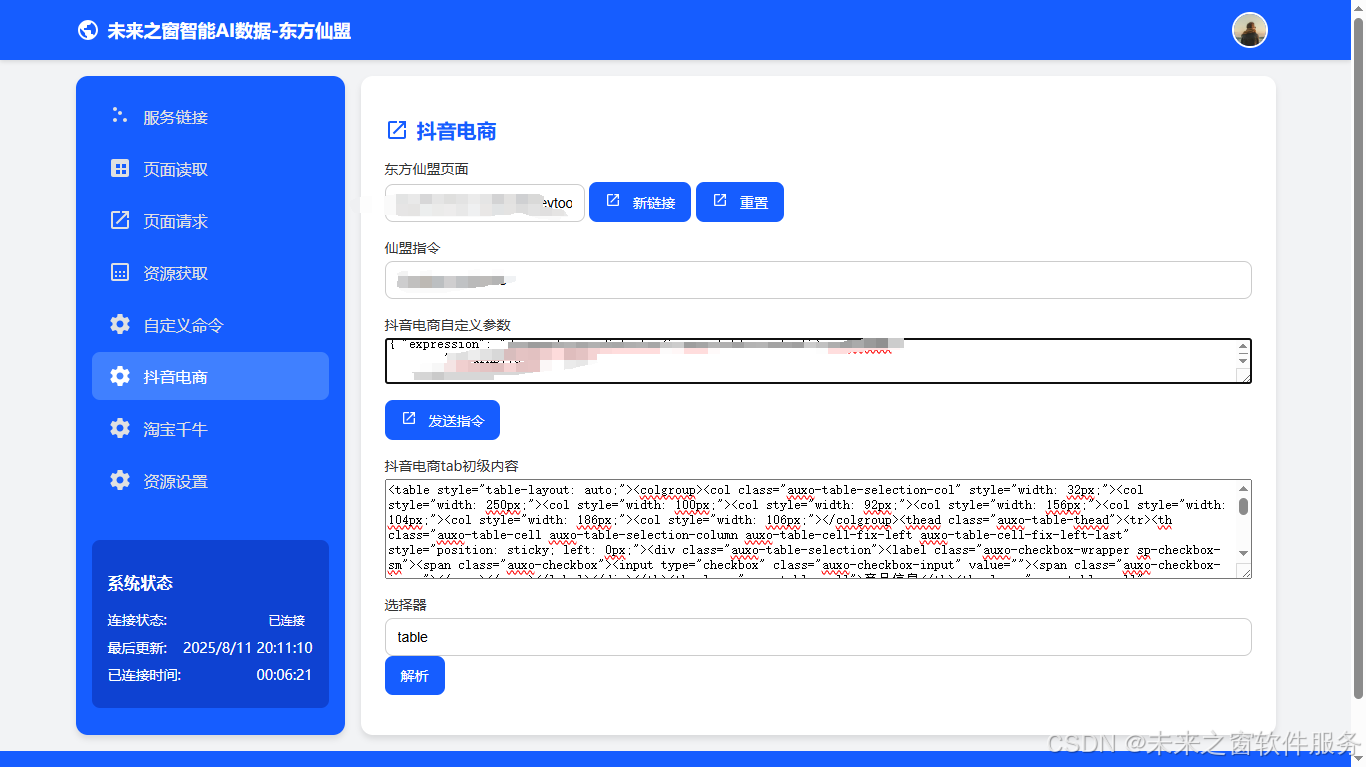
Task: Click the 选择器 field label
Action: point(406,604)
